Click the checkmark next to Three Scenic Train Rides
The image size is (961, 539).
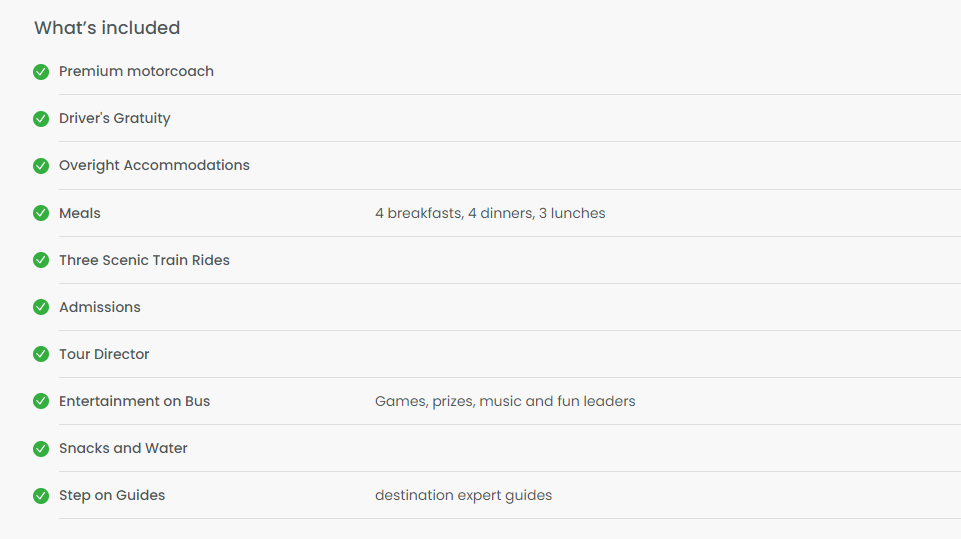(x=41, y=260)
